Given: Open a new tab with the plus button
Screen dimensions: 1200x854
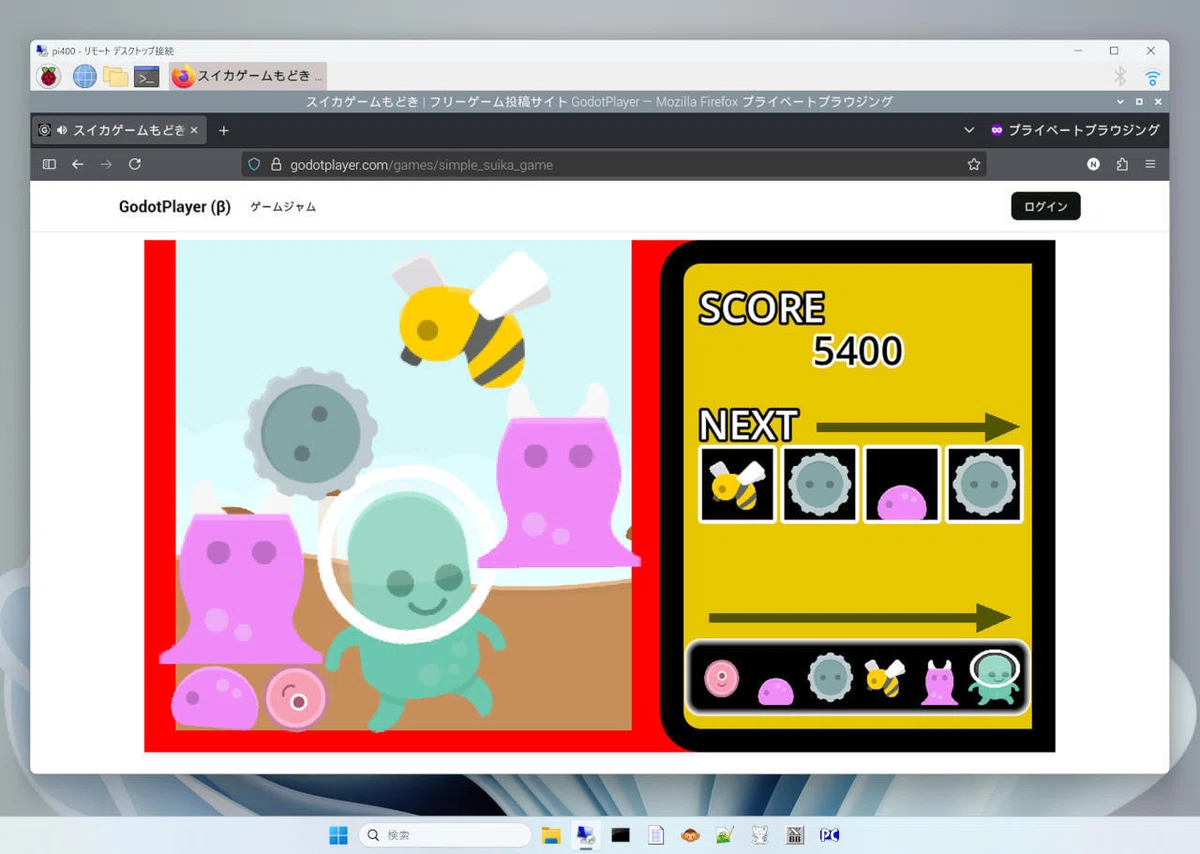Looking at the screenshot, I should [224, 130].
